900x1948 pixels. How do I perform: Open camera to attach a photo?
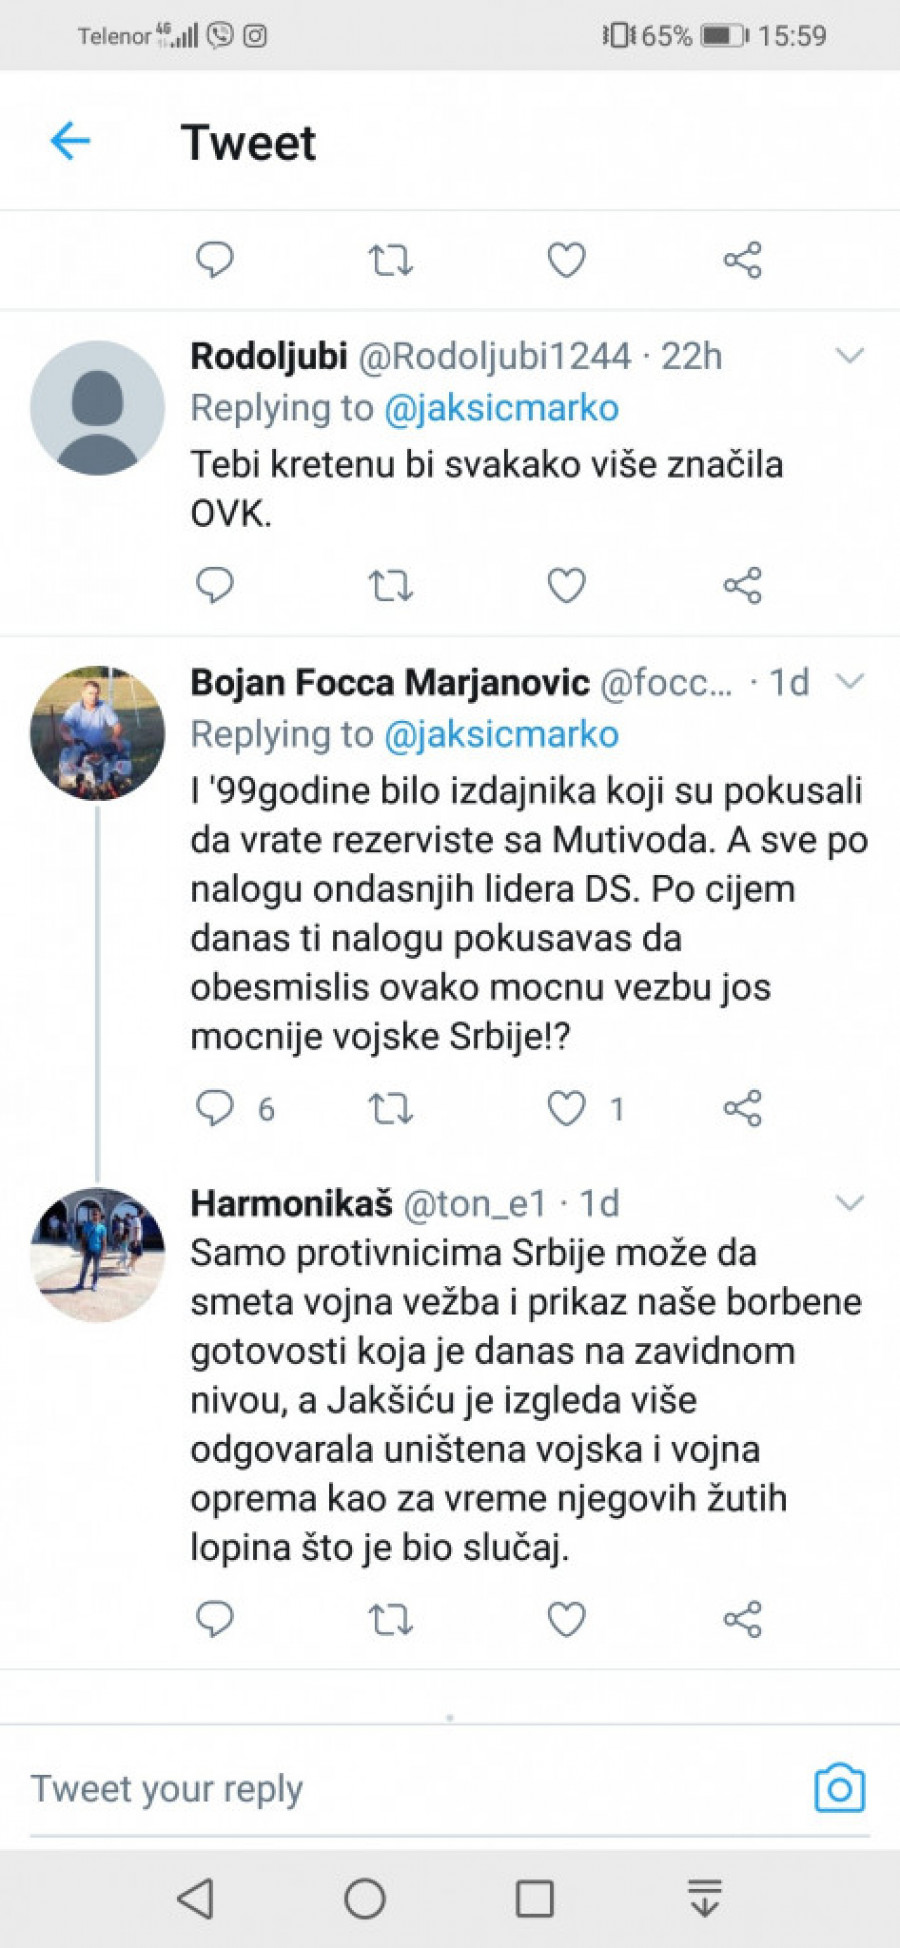click(839, 1788)
